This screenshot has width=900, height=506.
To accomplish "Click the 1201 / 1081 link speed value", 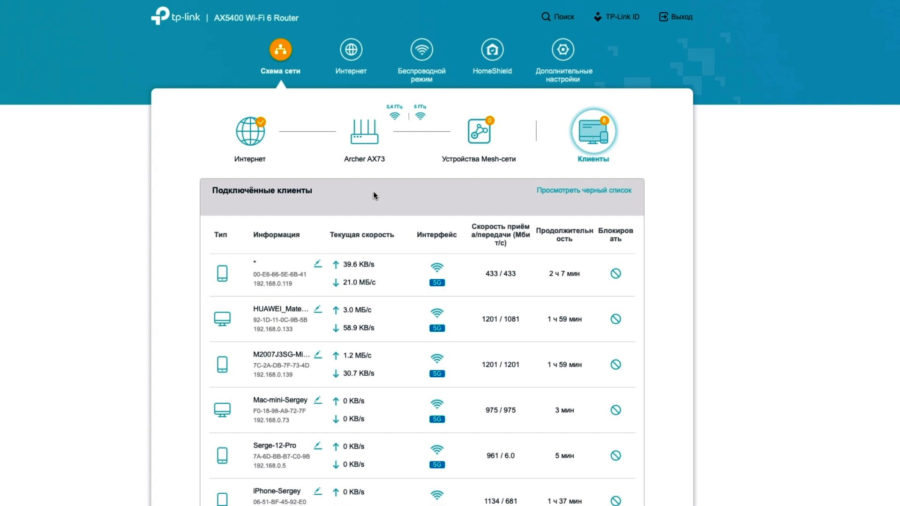I will point(501,319).
